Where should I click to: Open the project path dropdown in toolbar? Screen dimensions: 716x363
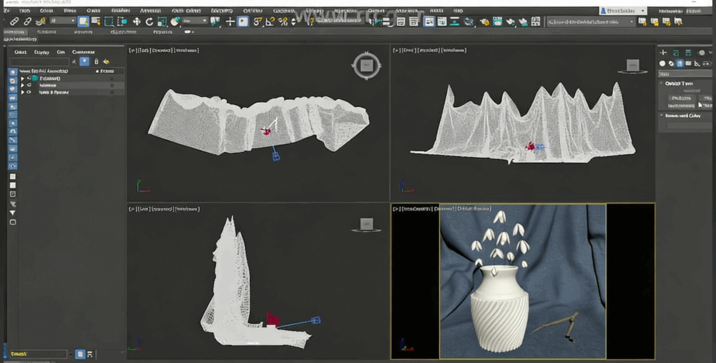coord(591,21)
